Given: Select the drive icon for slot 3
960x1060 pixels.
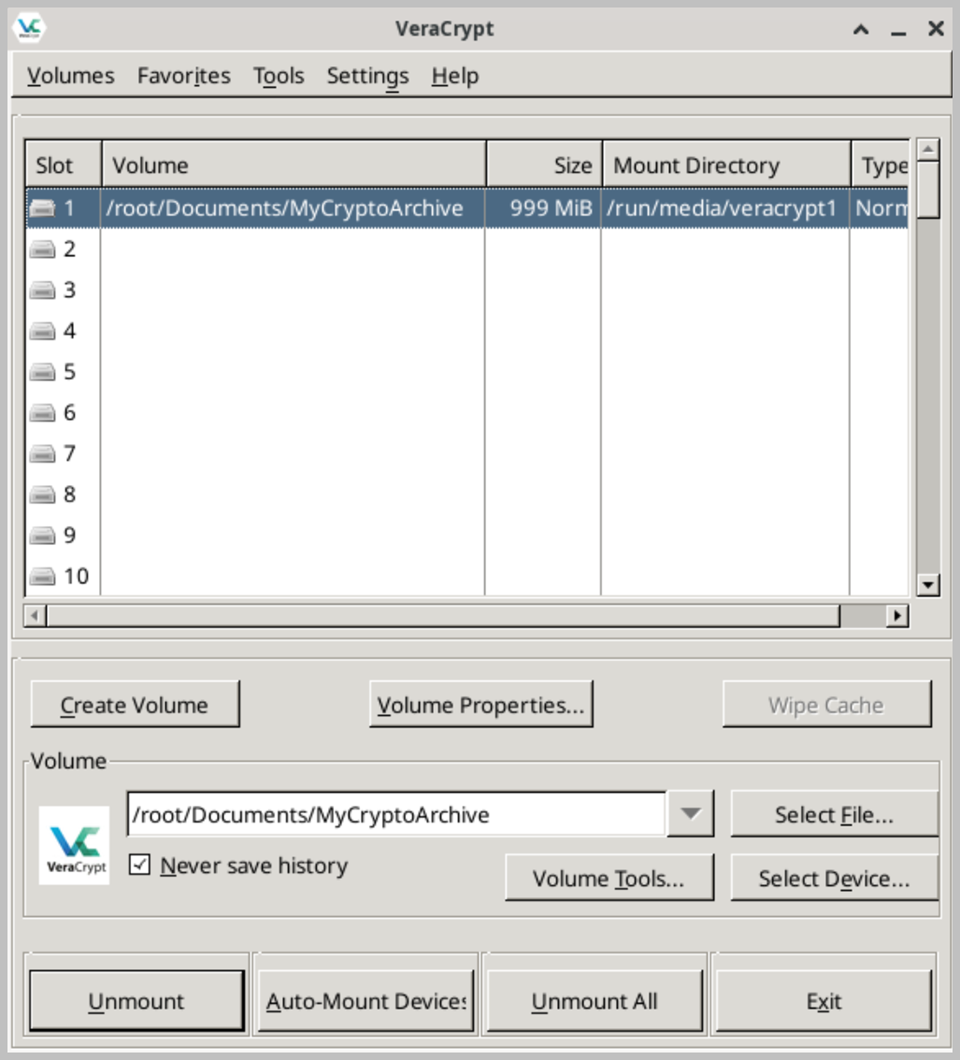Looking at the screenshot, I should (43, 291).
